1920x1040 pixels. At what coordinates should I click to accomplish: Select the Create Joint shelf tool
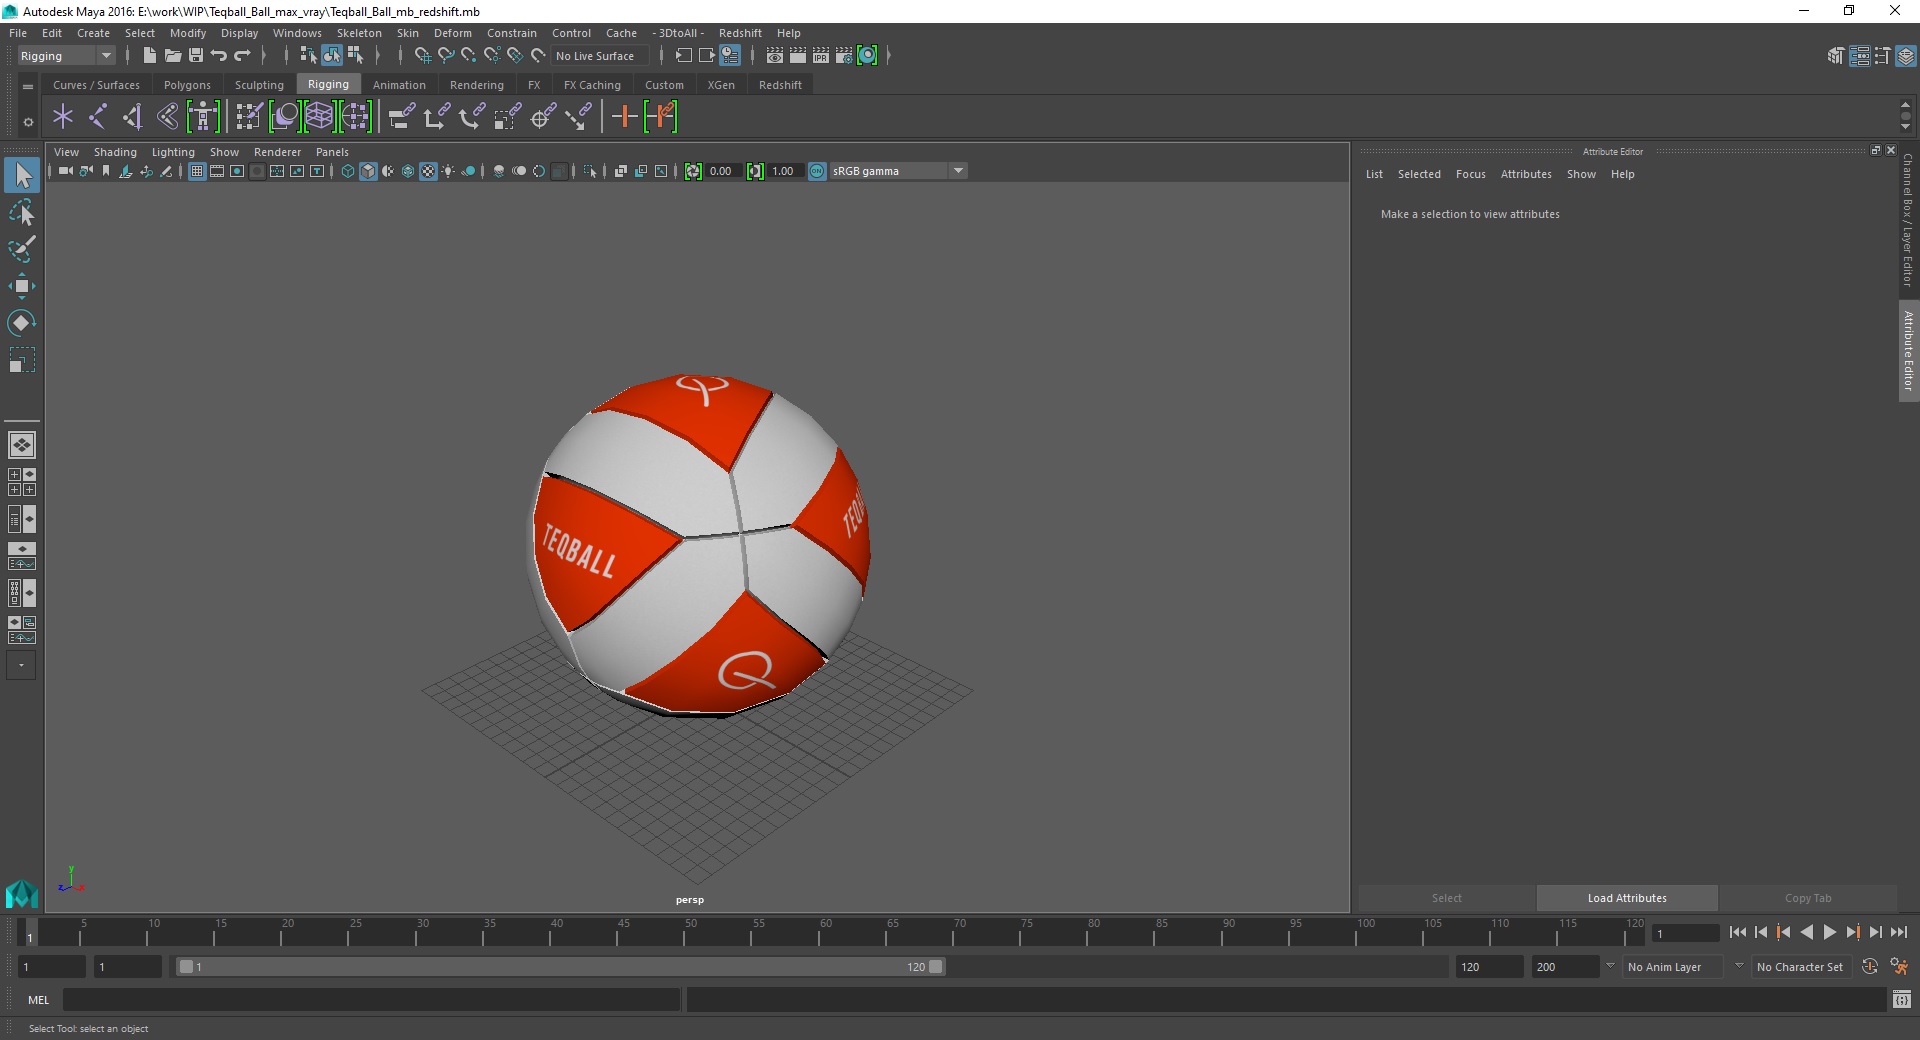(x=98, y=117)
